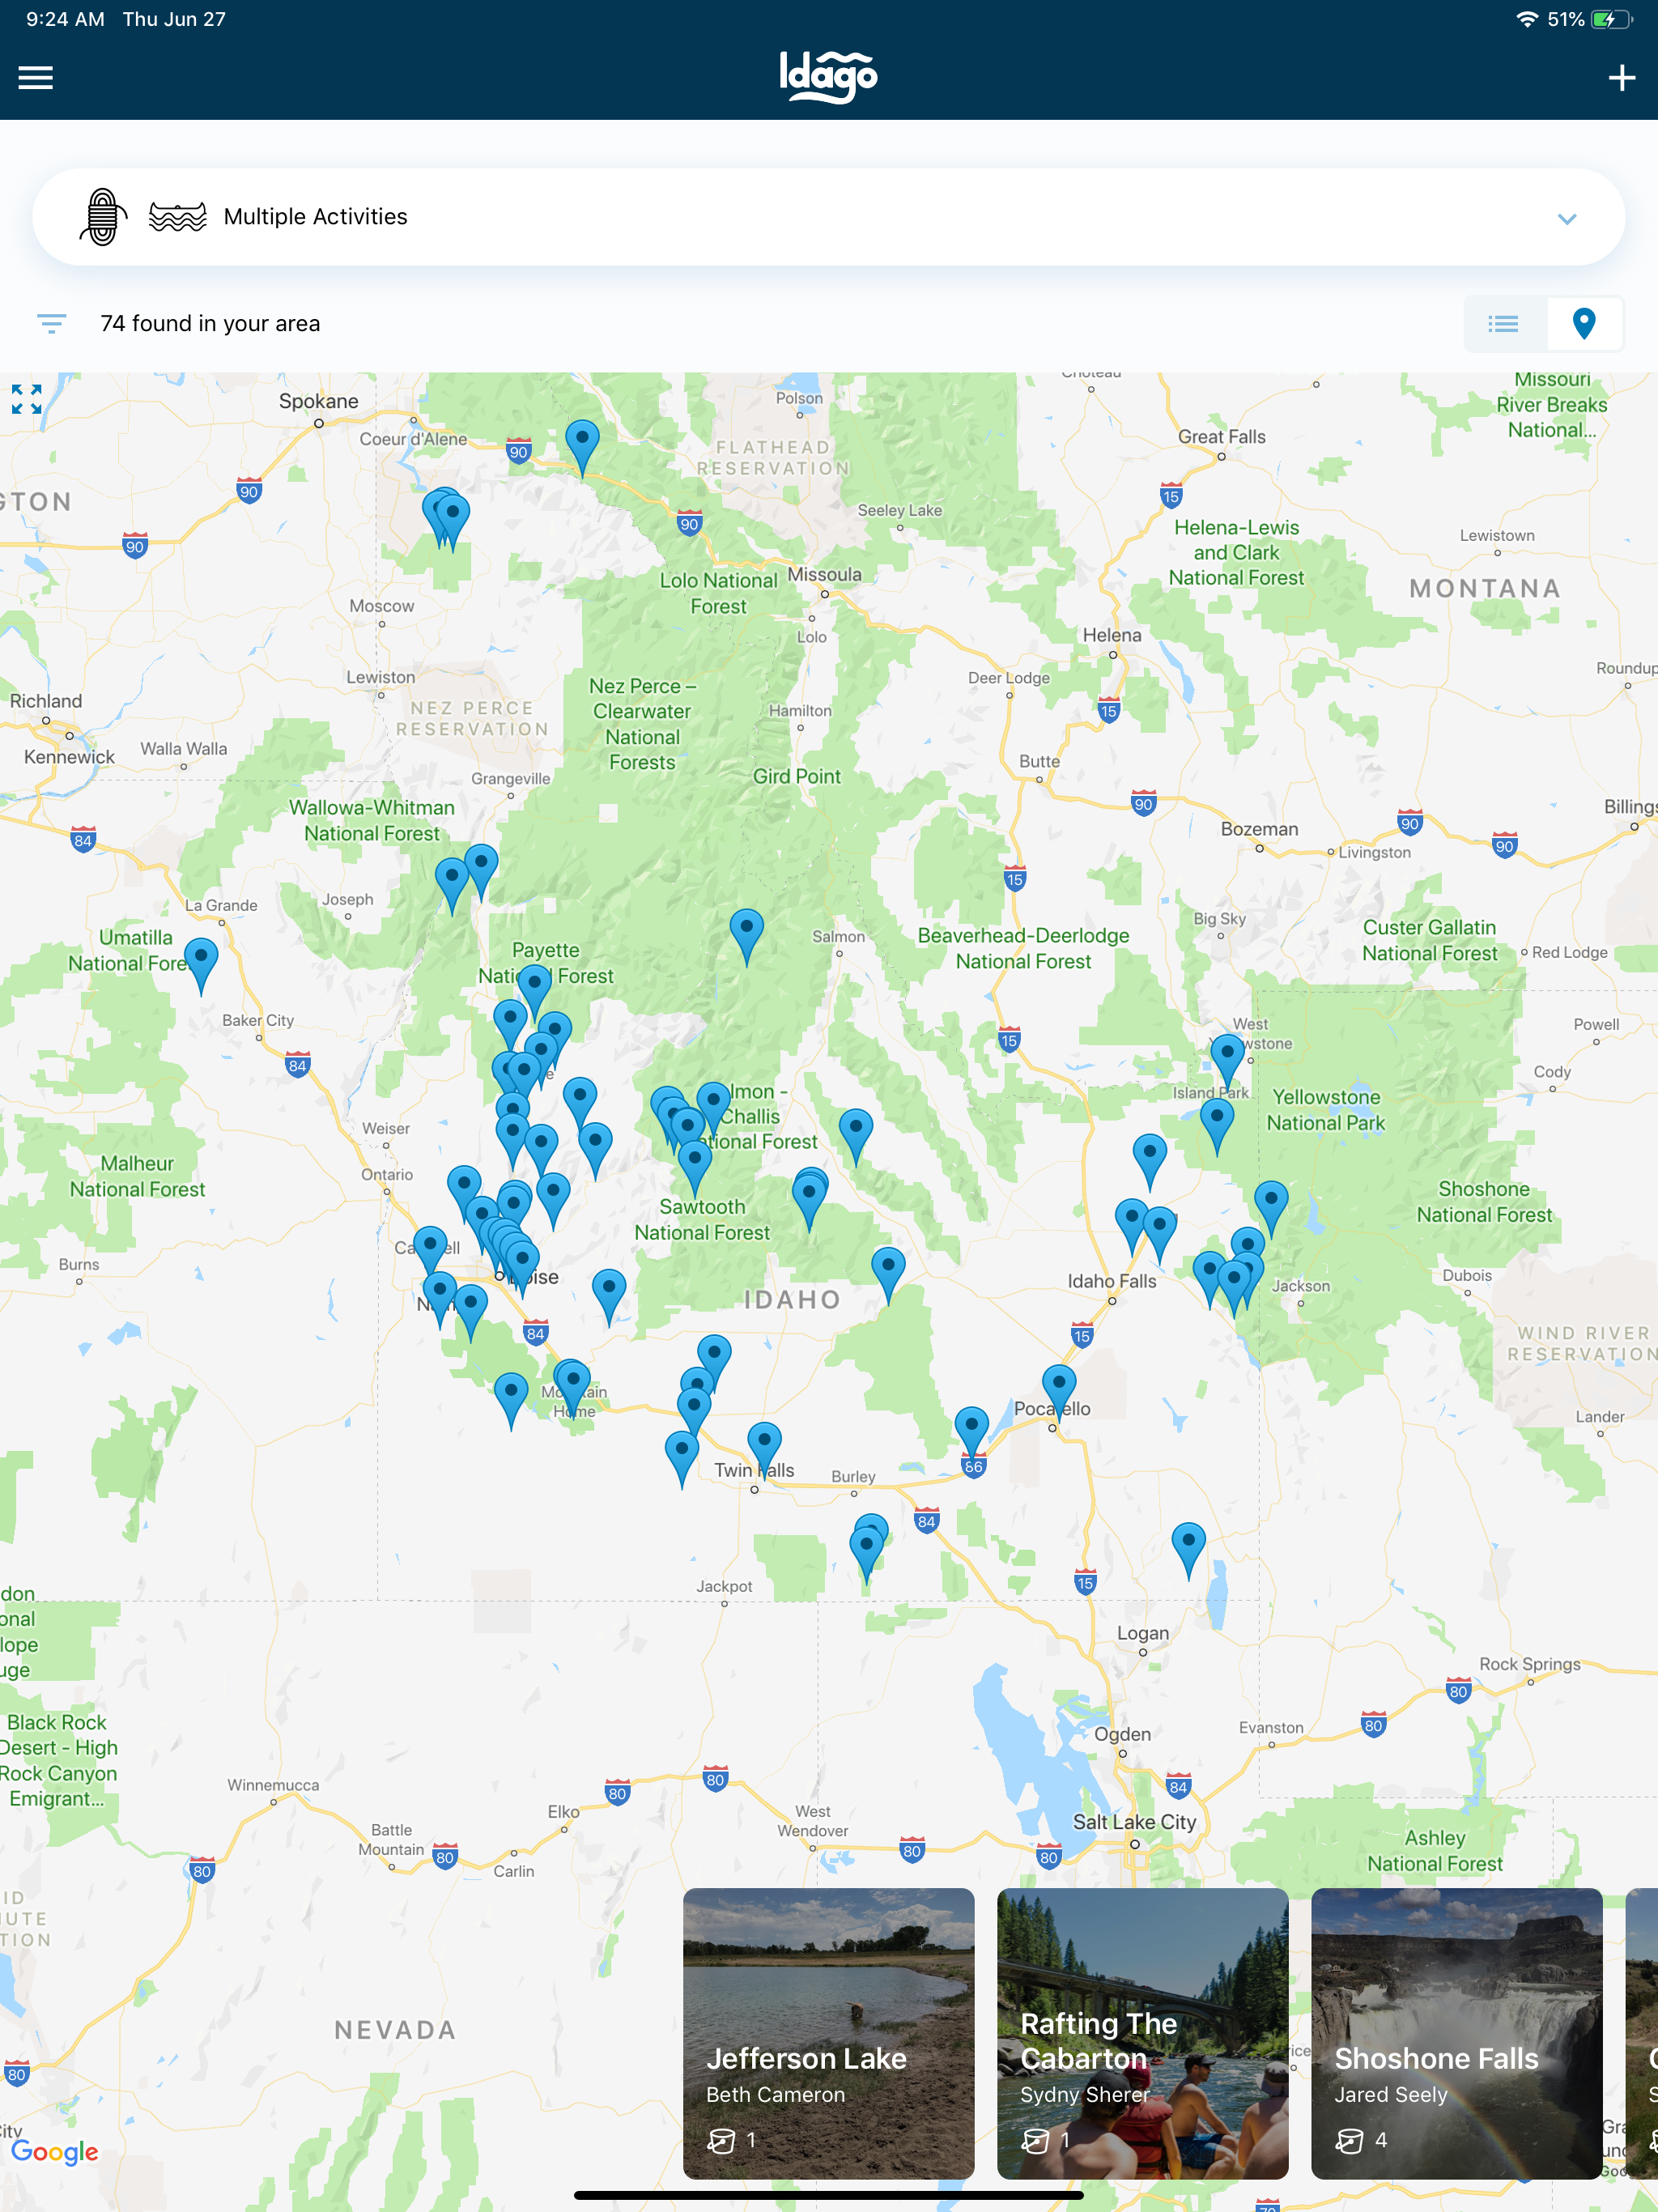Tap the Idago logo in header

click(828, 76)
